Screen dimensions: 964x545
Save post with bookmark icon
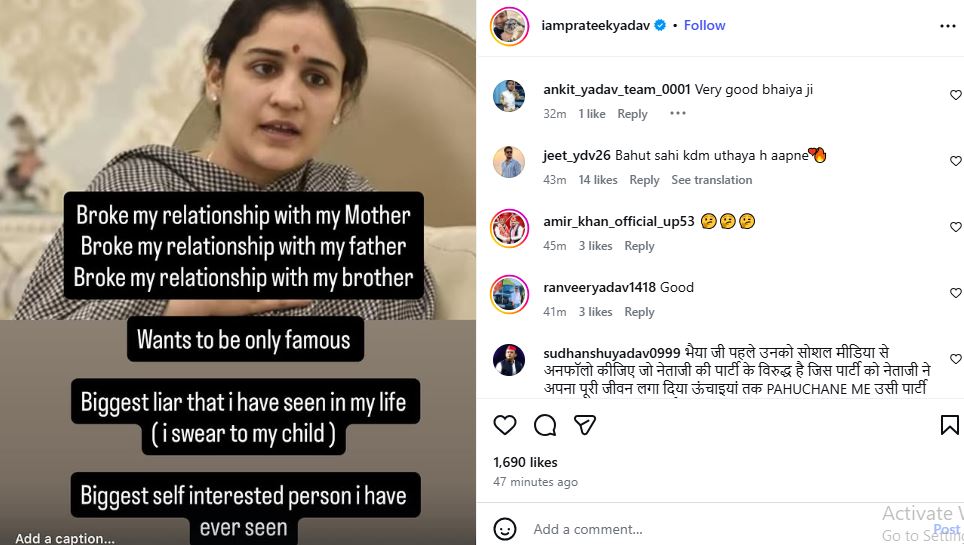(x=949, y=425)
